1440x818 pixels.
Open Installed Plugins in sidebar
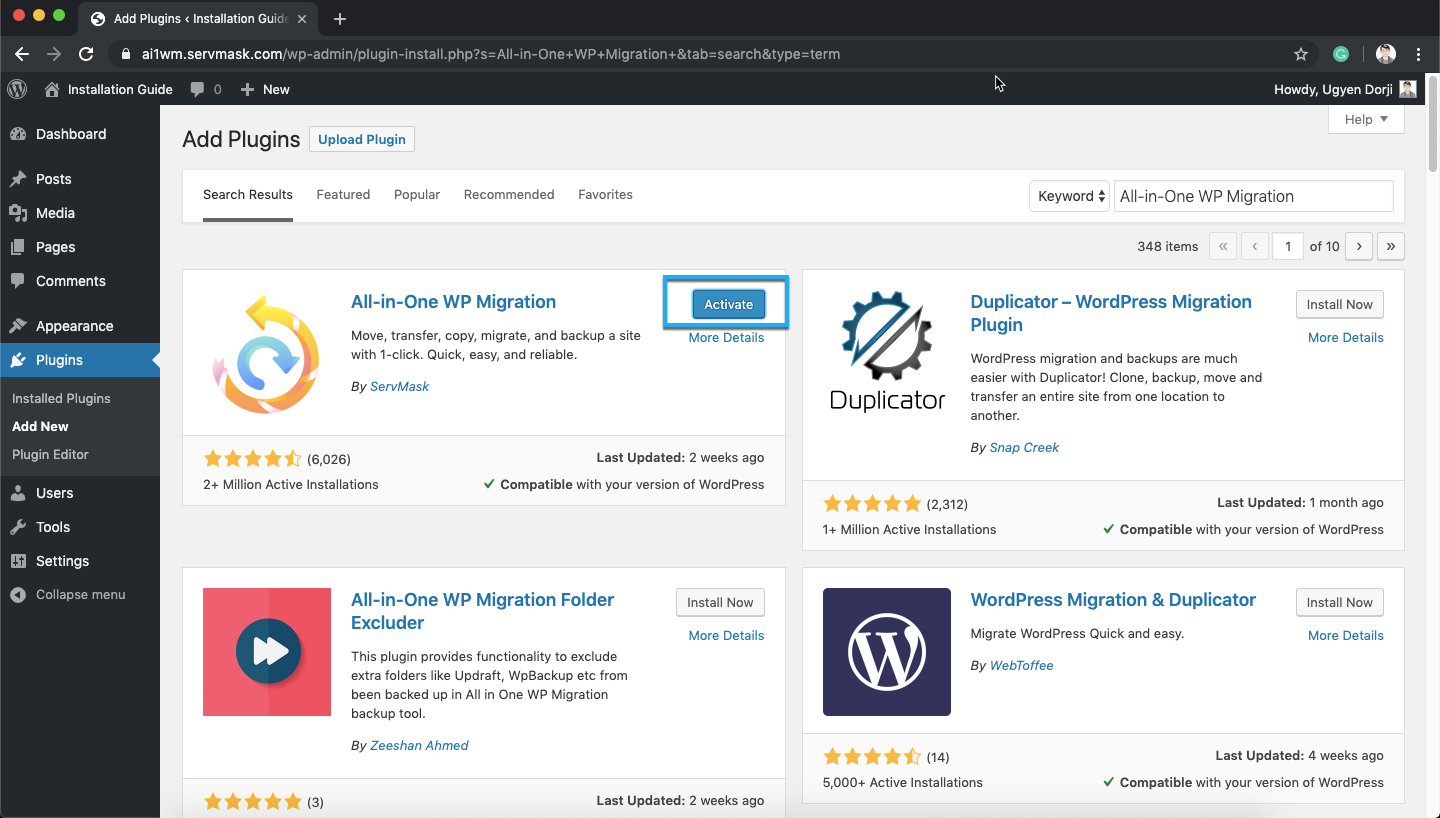[x=61, y=398]
